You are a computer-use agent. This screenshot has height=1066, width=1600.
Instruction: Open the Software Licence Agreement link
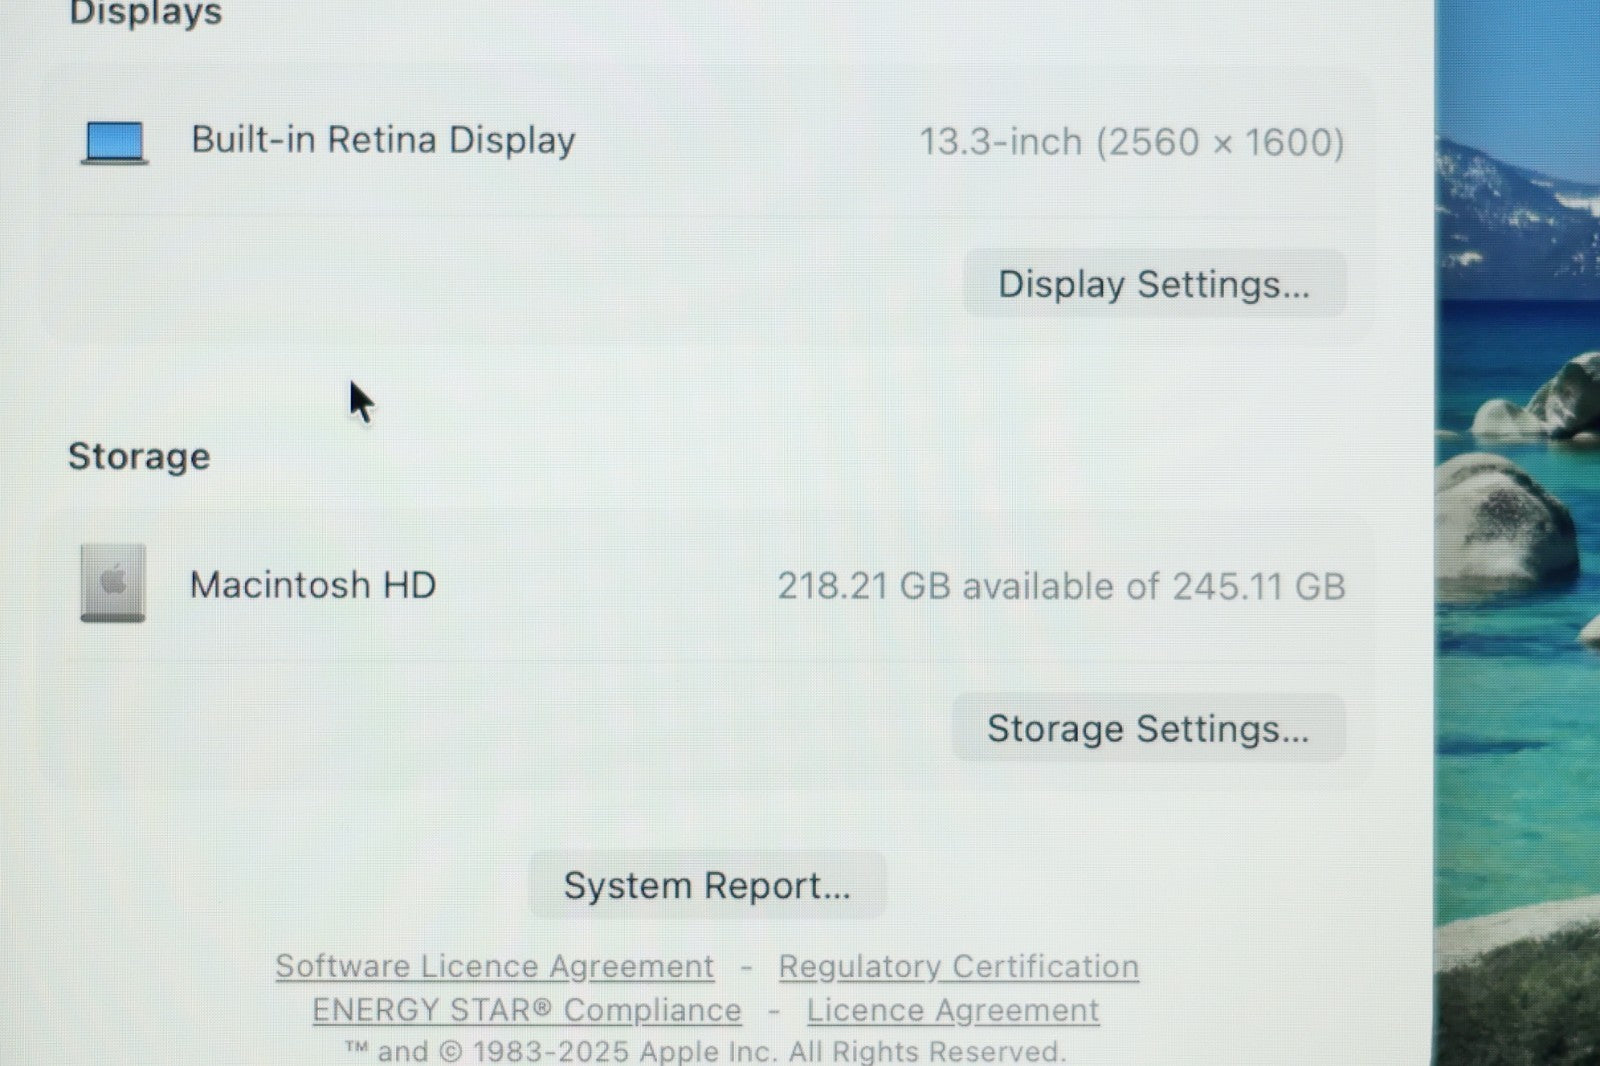click(x=495, y=967)
